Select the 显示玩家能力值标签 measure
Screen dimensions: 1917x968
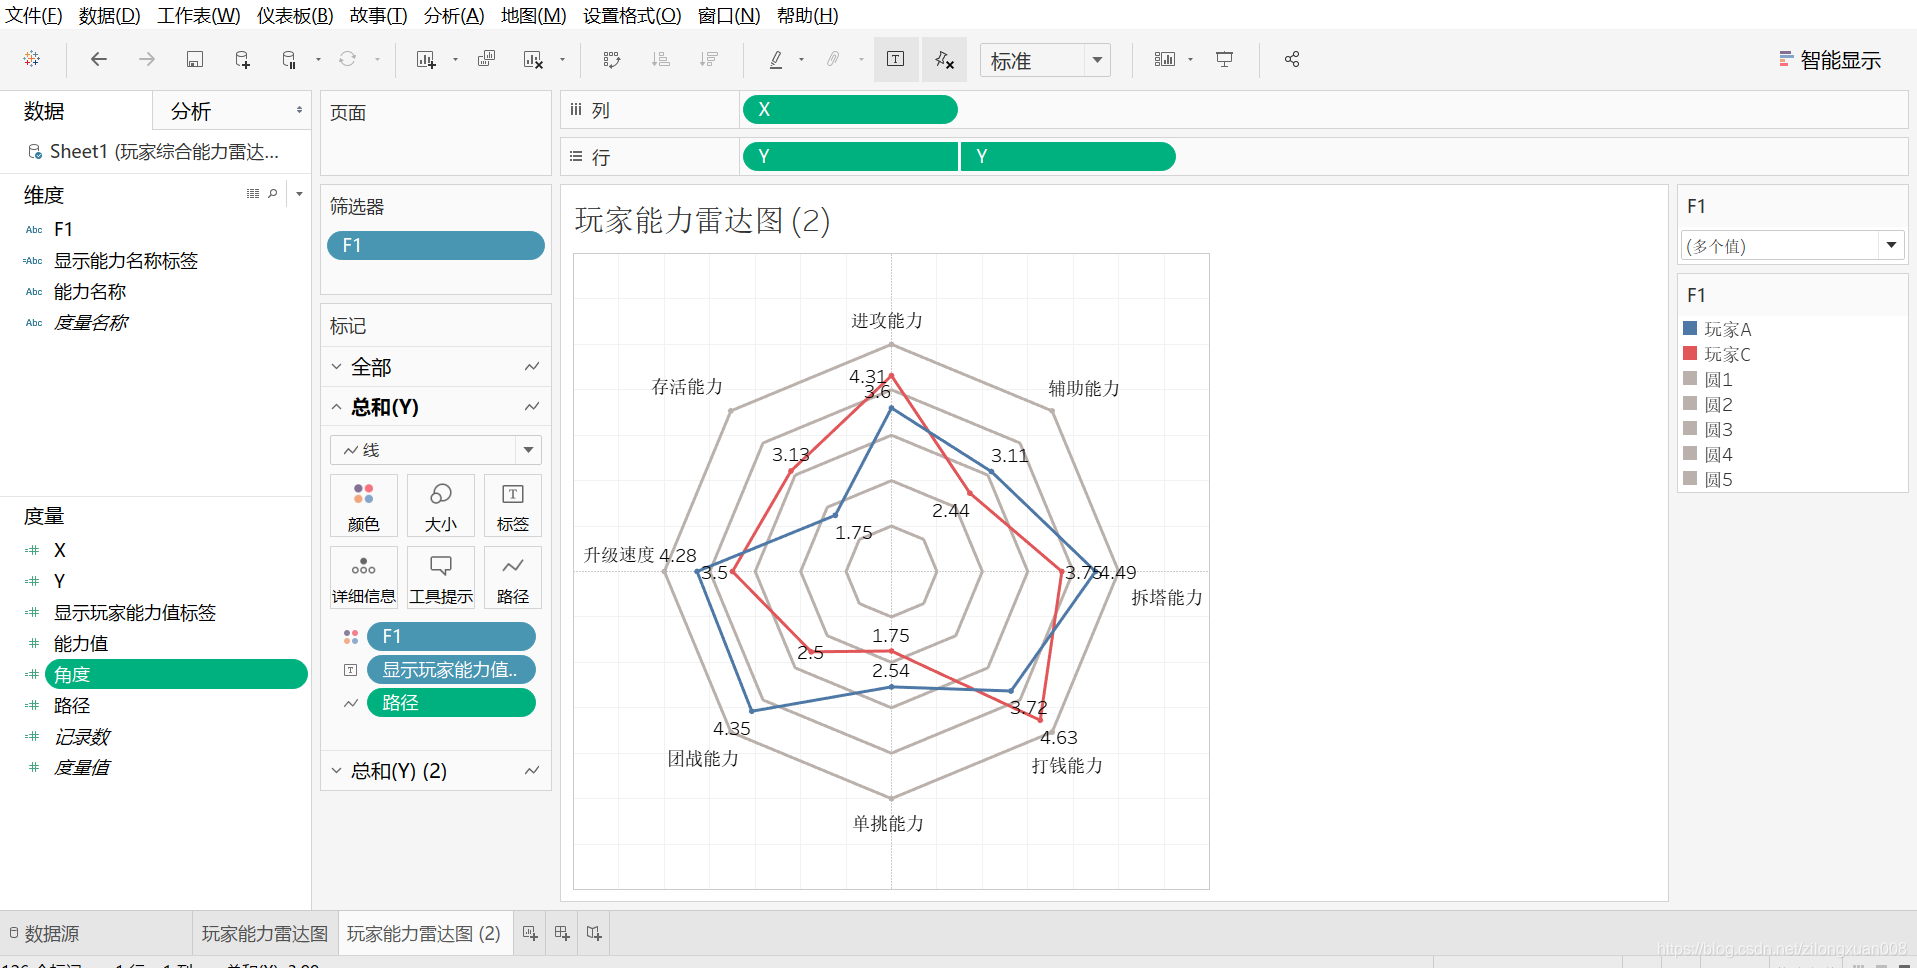click(x=135, y=612)
